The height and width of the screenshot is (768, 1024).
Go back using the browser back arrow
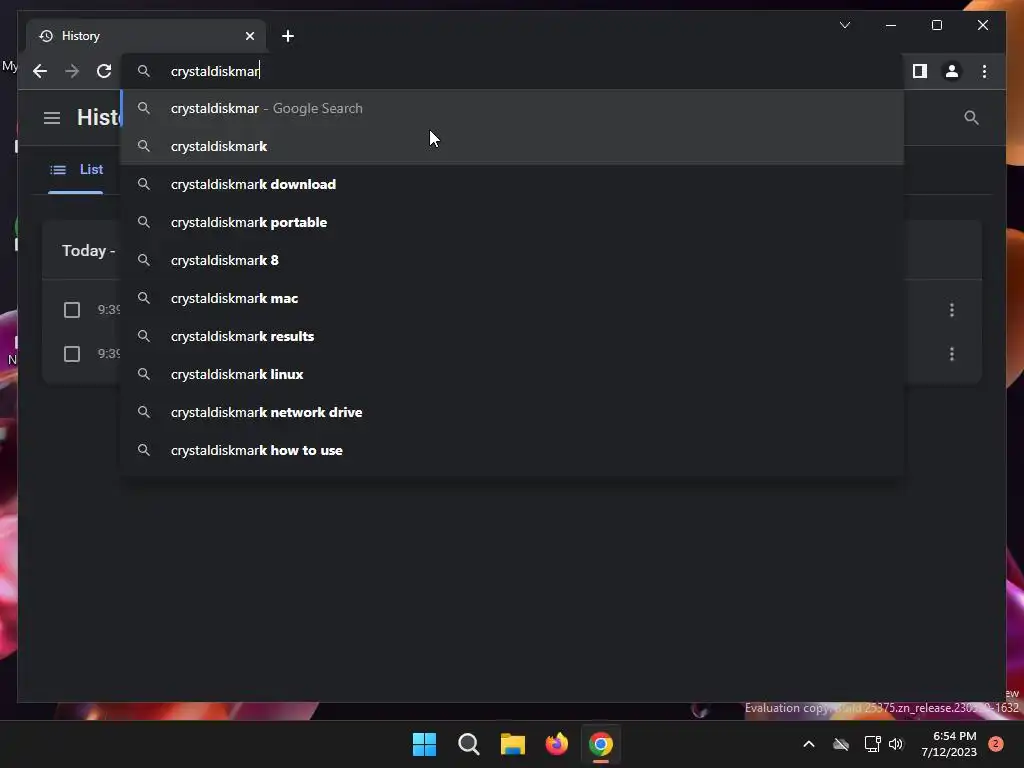[40, 71]
